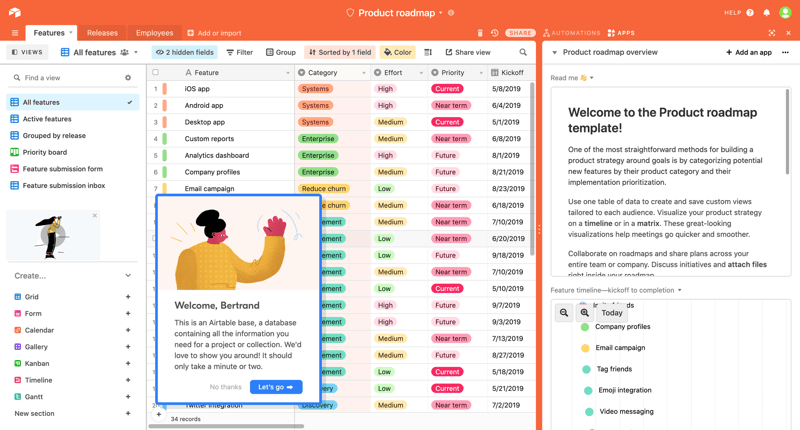The height and width of the screenshot is (430, 800).
Task: Add a Kanban view with plus
Action: [128, 364]
